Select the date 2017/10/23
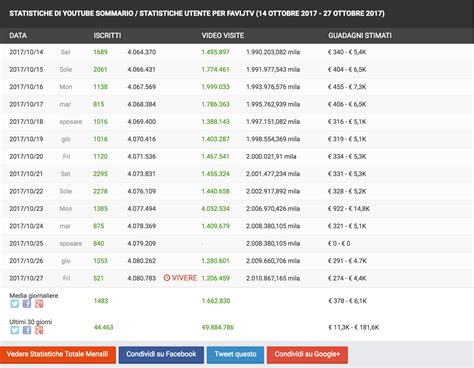 (x=26, y=209)
